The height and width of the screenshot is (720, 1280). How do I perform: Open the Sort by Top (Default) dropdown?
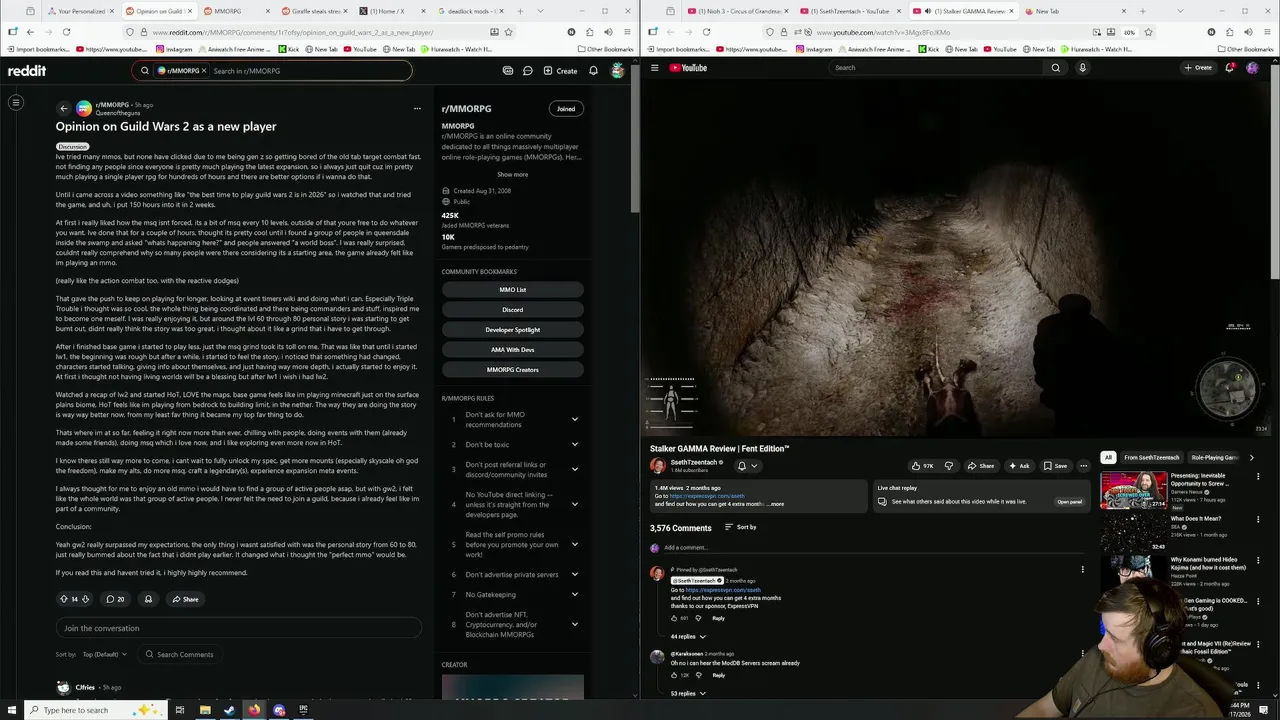click(105, 654)
